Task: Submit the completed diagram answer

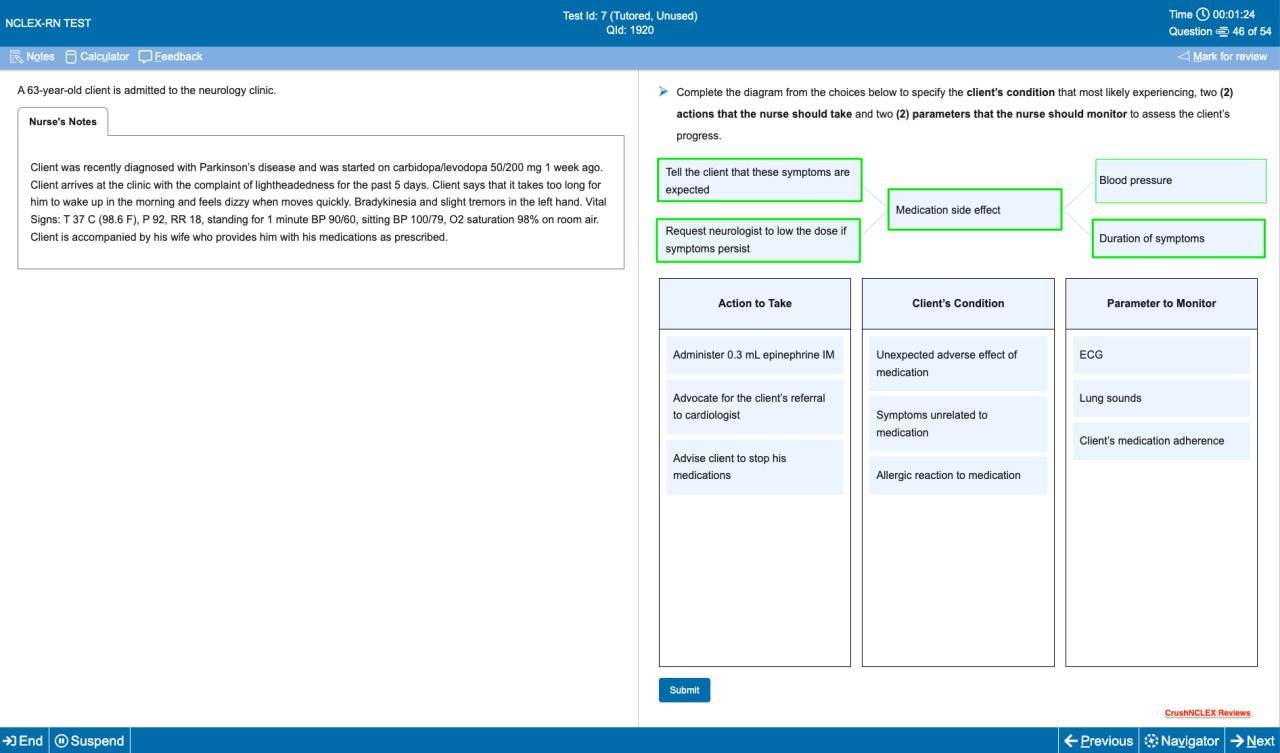Action: coord(684,690)
